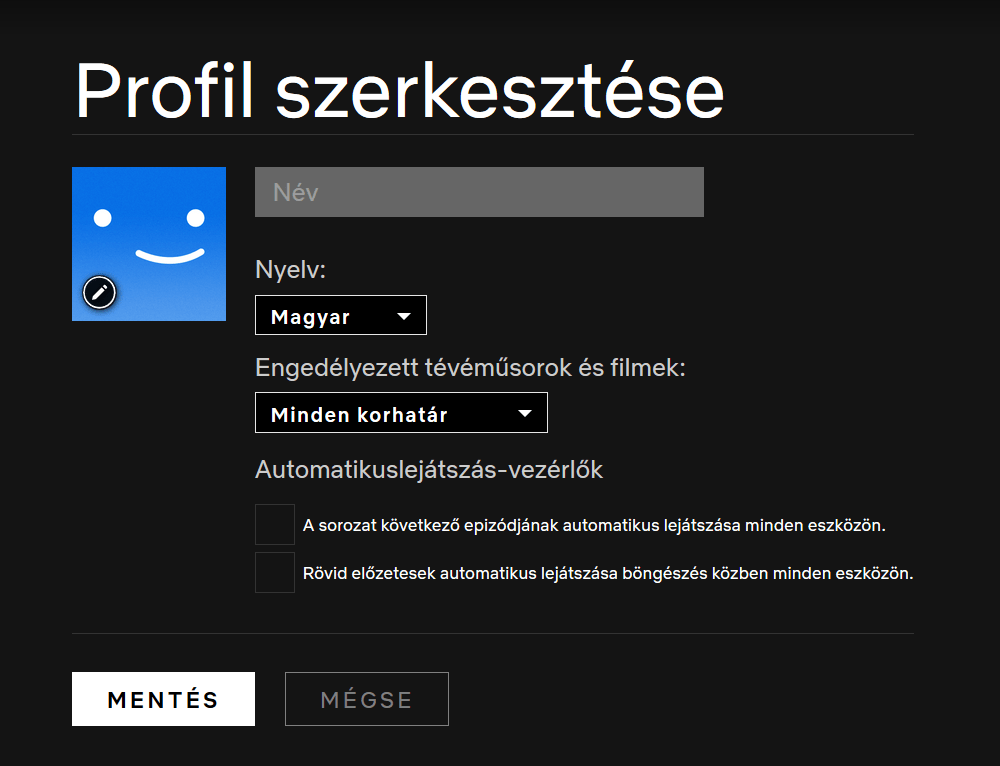Click the smile curve on the avatar
This screenshot has width=1000, height=766.
[x=169, y=256]
